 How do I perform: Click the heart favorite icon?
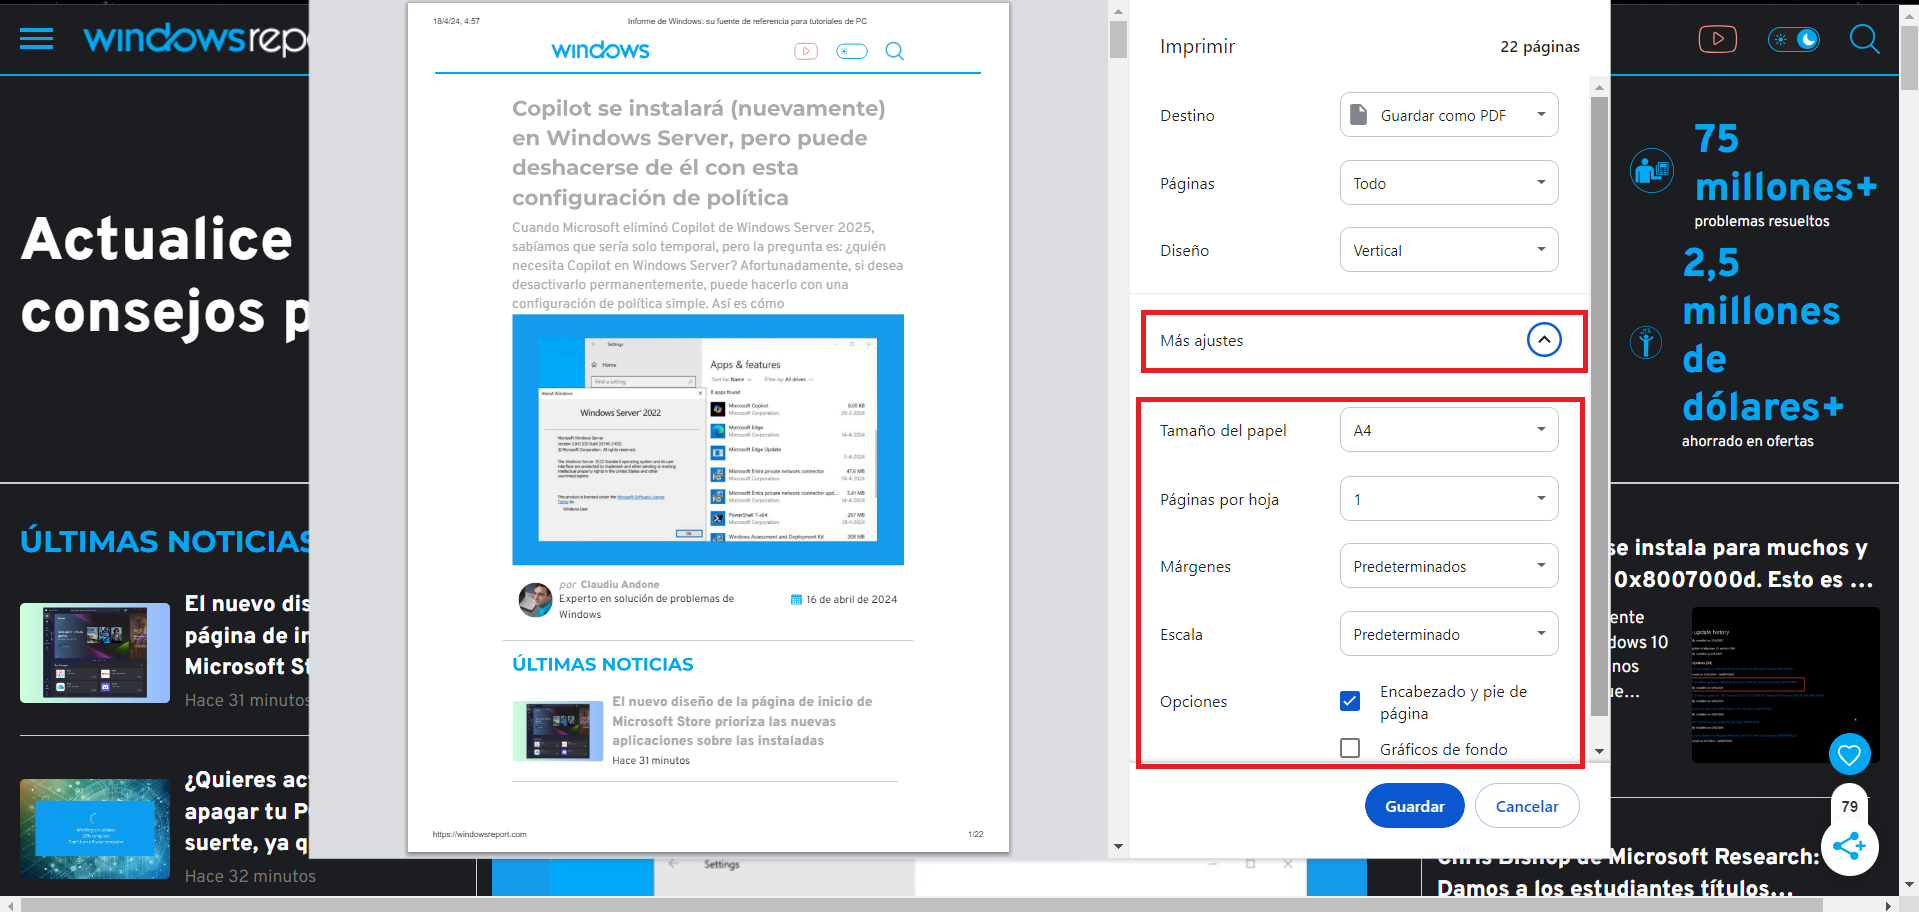pyautogui.click(x=1849, y=754)
